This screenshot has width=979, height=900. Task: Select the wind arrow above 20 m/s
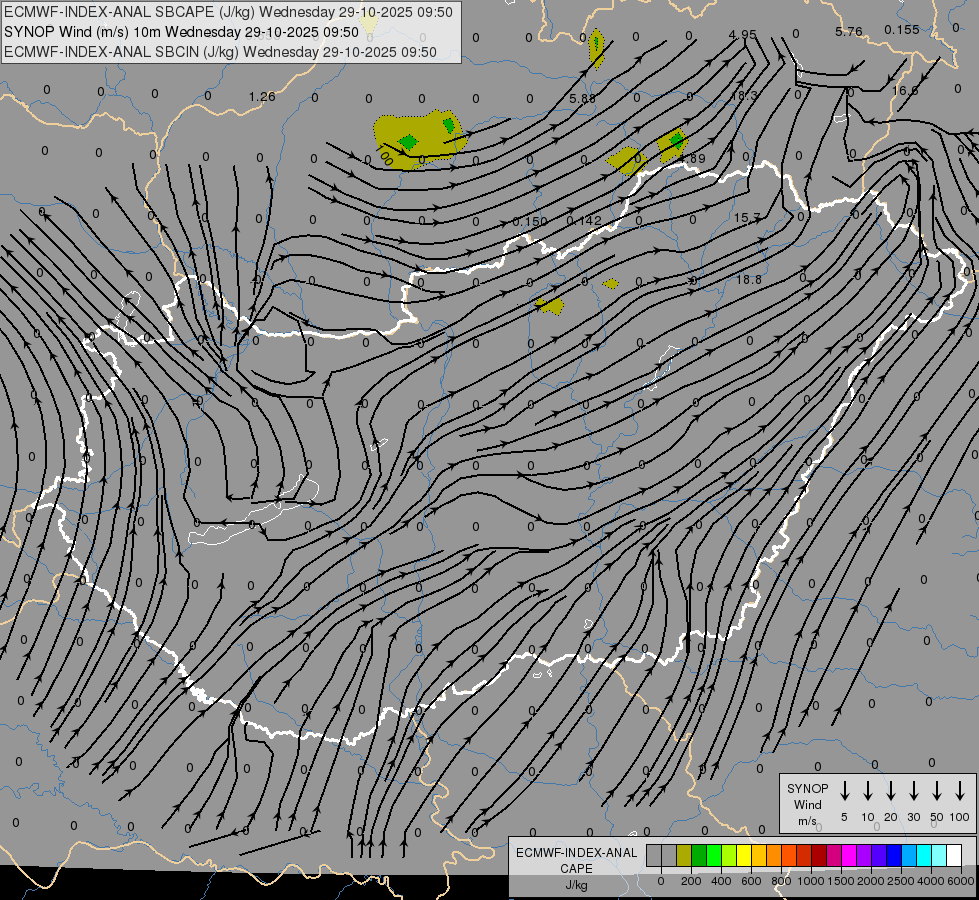pyautogui.click(x=890, y=791)
